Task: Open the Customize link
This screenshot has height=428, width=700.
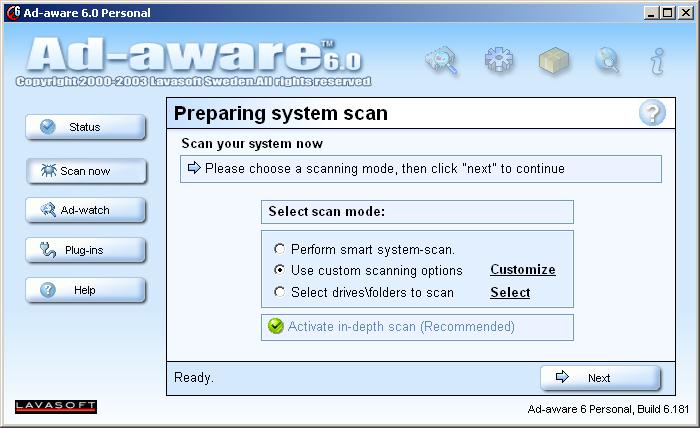Action: click(523, 270)
